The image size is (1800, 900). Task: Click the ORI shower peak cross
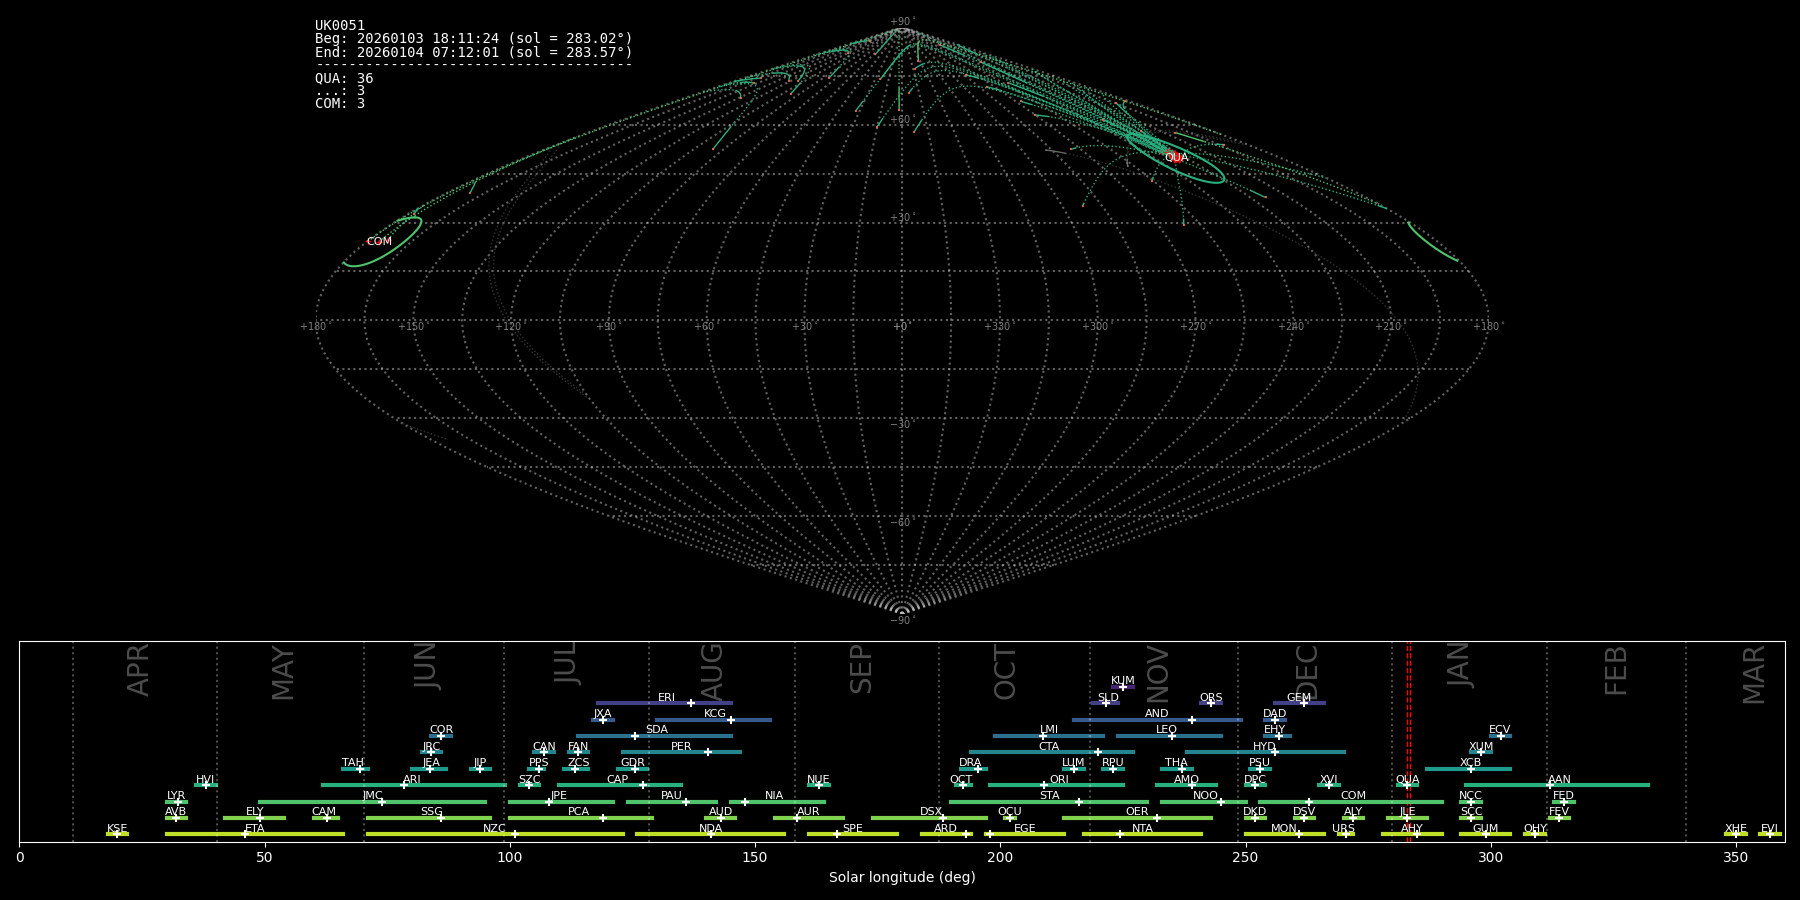pos(1044,785)
